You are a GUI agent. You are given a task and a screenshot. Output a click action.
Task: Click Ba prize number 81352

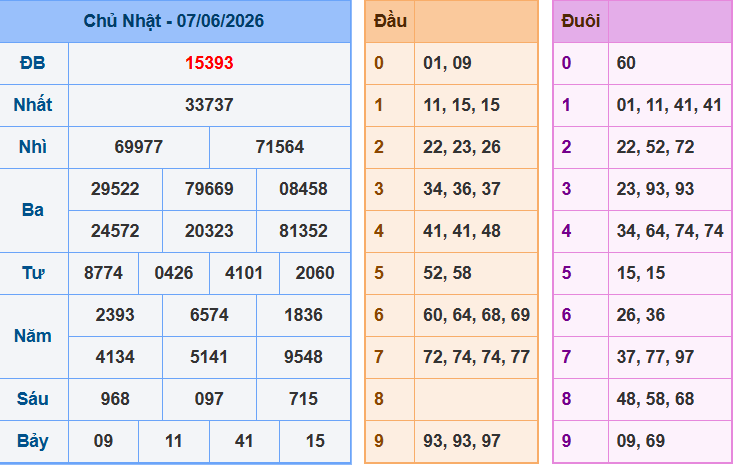point(303,231)
